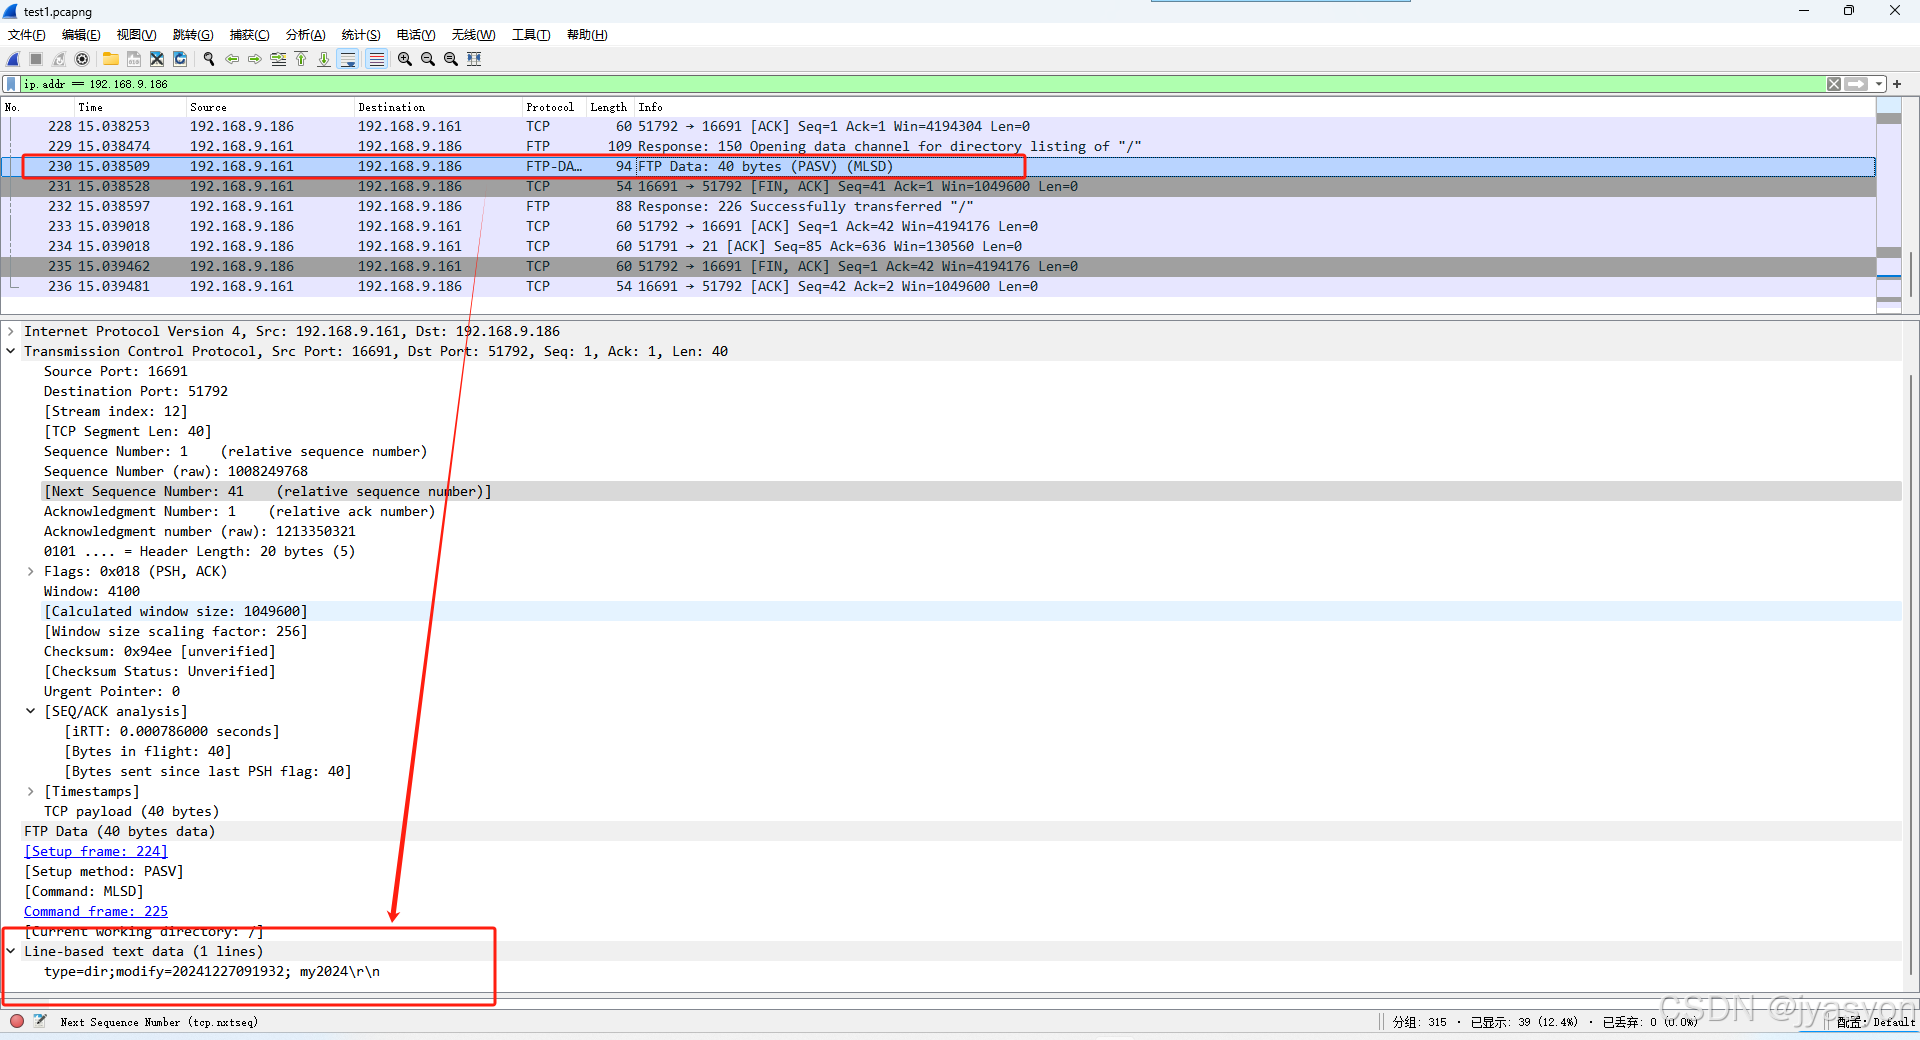Screen dimensions: 1920x1040
Task: Go to the last packet
Action: [323, 59]
